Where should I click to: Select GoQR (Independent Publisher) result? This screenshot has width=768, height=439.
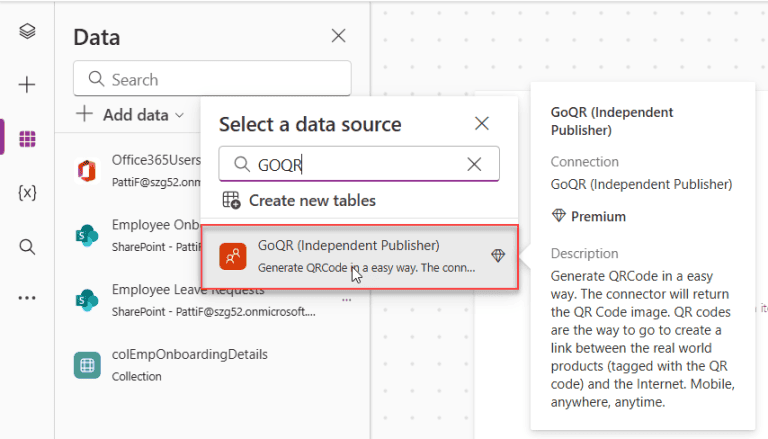pos(360,257)
